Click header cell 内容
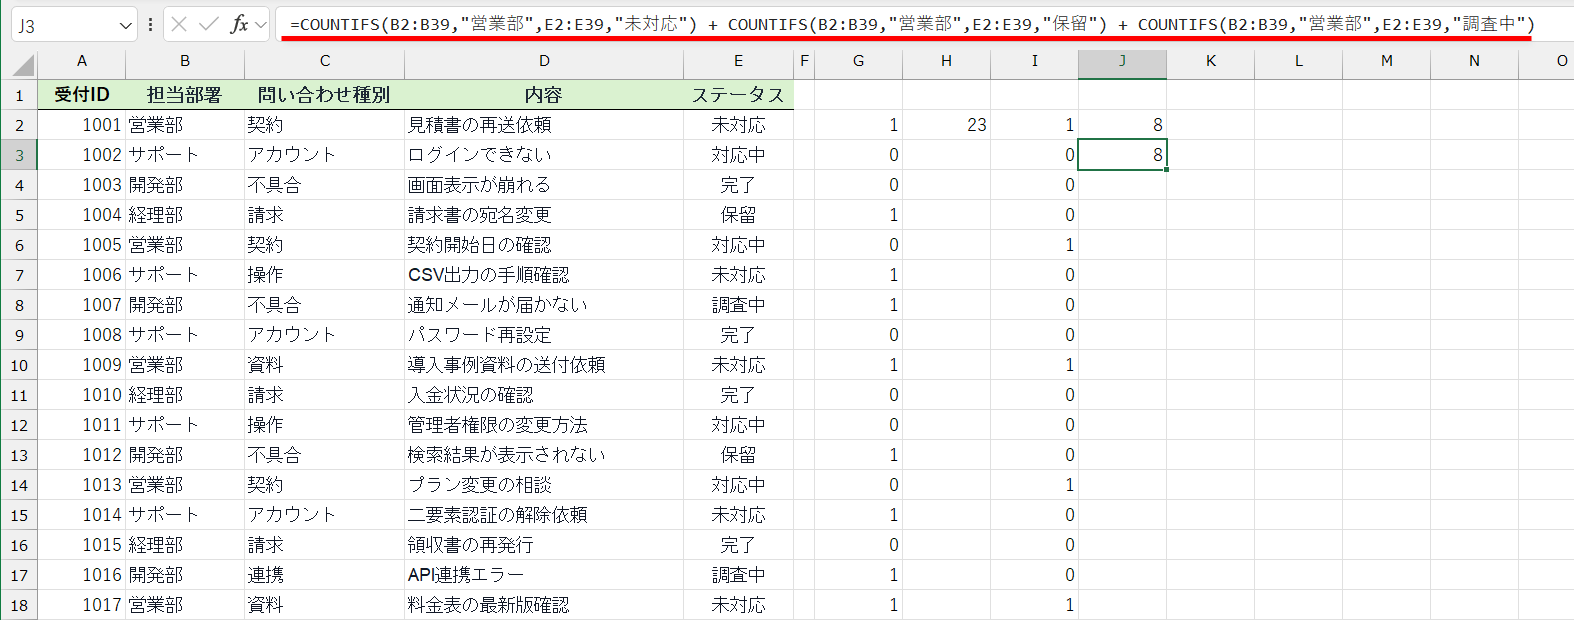Screen dimensions: 1574x620 click(544, 95)
